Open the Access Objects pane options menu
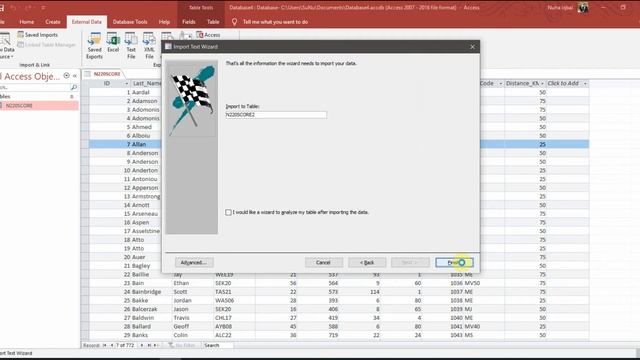The height and width of the screenshot is (360, 640). 67,76
